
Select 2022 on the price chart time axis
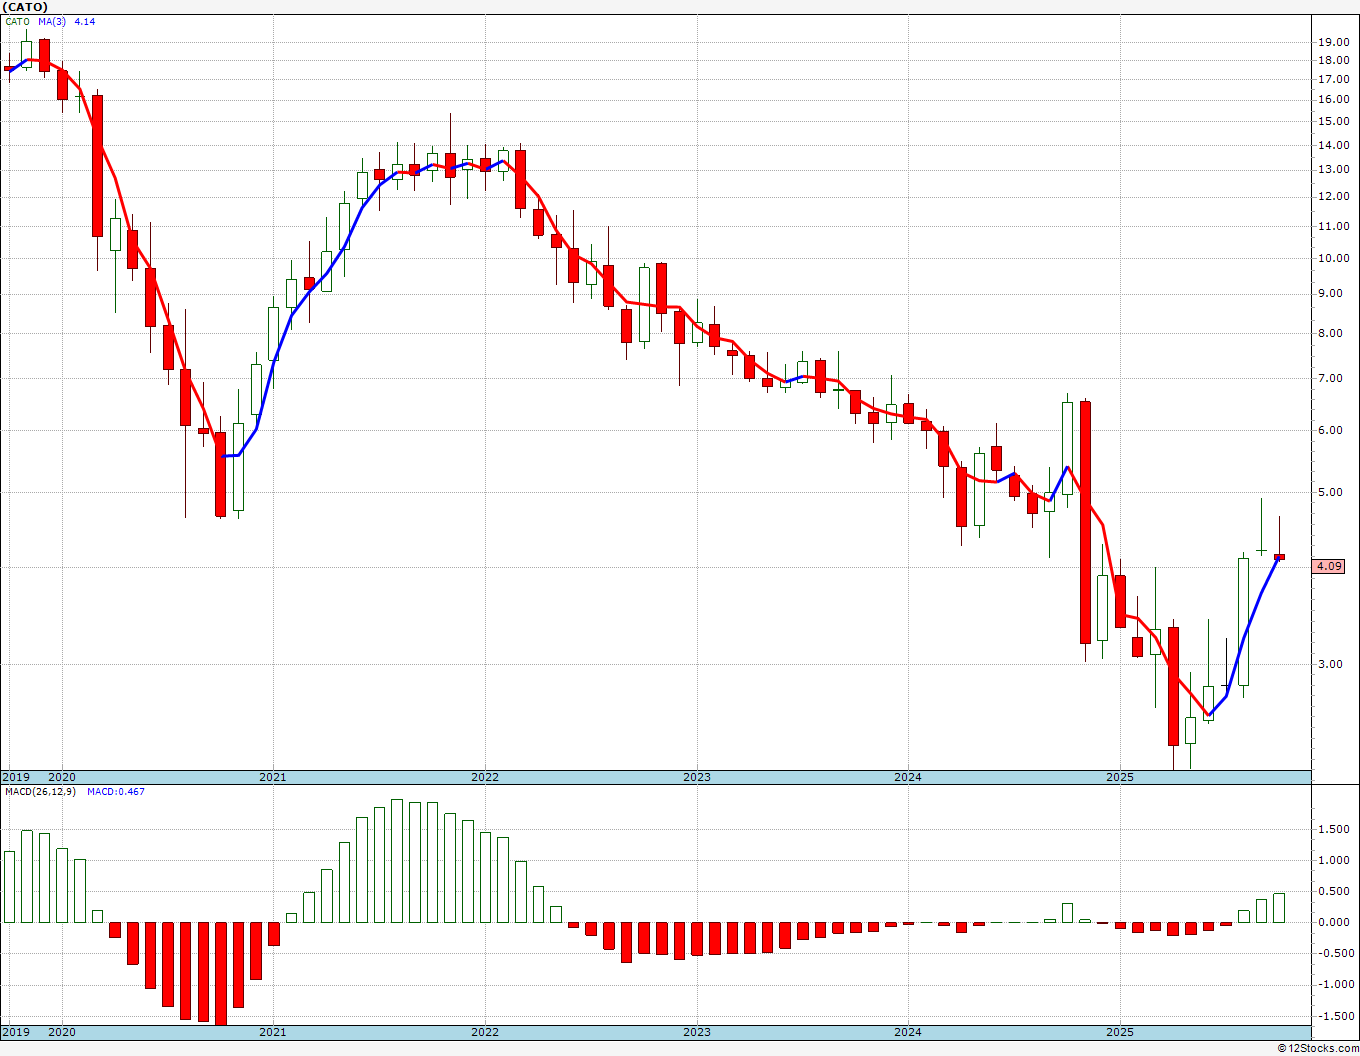485,777
